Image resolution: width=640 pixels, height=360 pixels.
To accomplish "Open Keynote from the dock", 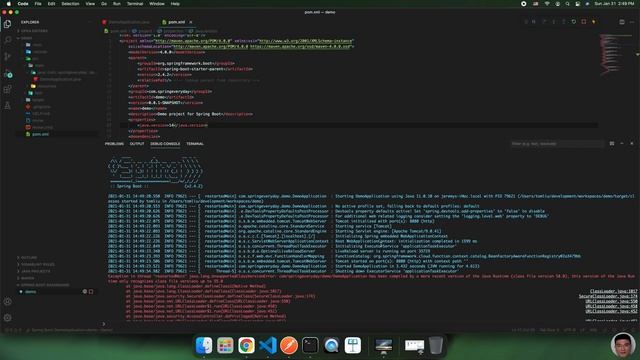I will point(353,345).
